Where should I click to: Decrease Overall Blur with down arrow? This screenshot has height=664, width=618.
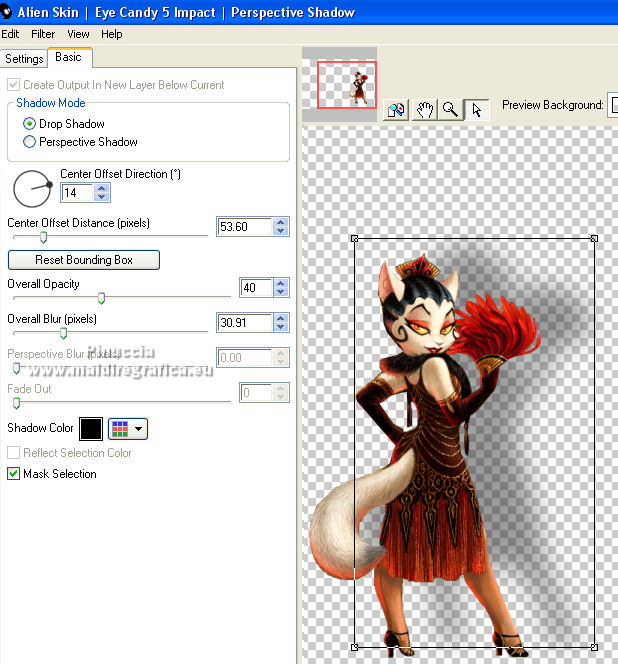point(280,327)
